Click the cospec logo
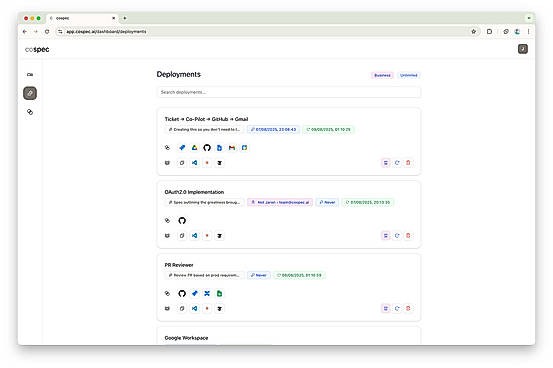553x368 pixels. tap(37, 49)
